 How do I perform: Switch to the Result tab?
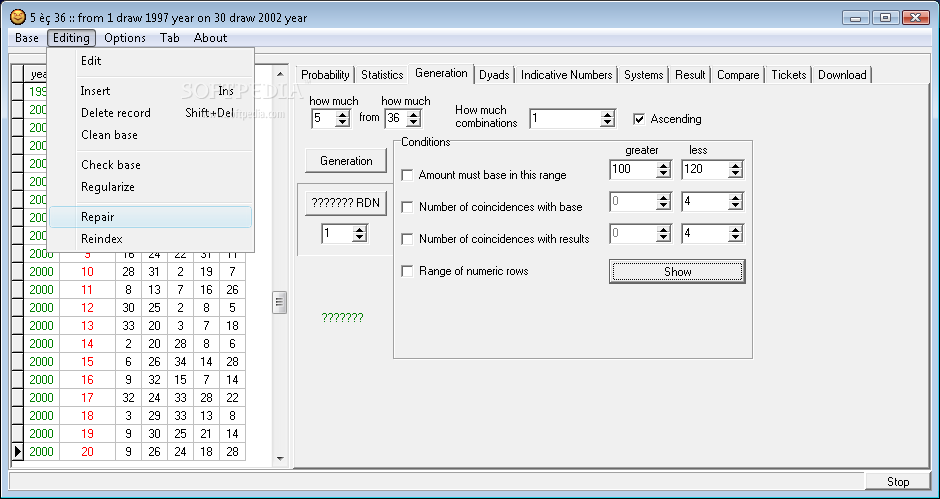coord(690,75)
